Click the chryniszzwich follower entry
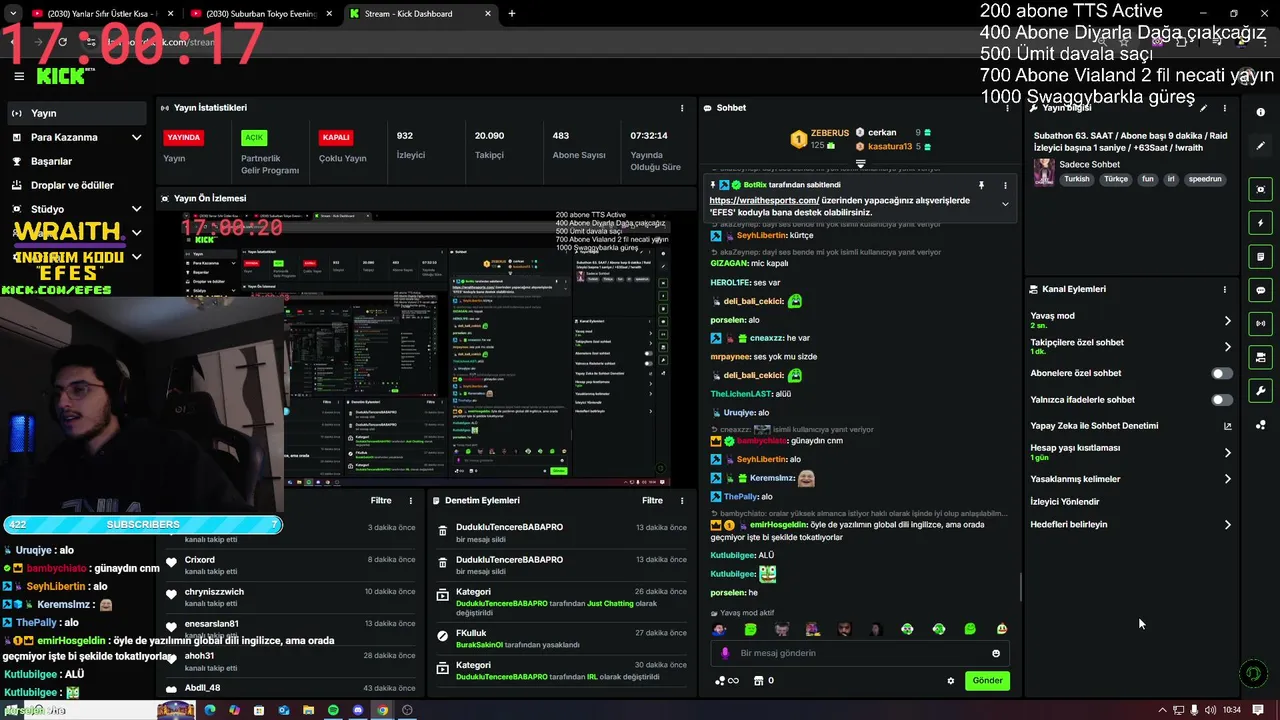The image size is (1280, 720). (x=290, y=597)
